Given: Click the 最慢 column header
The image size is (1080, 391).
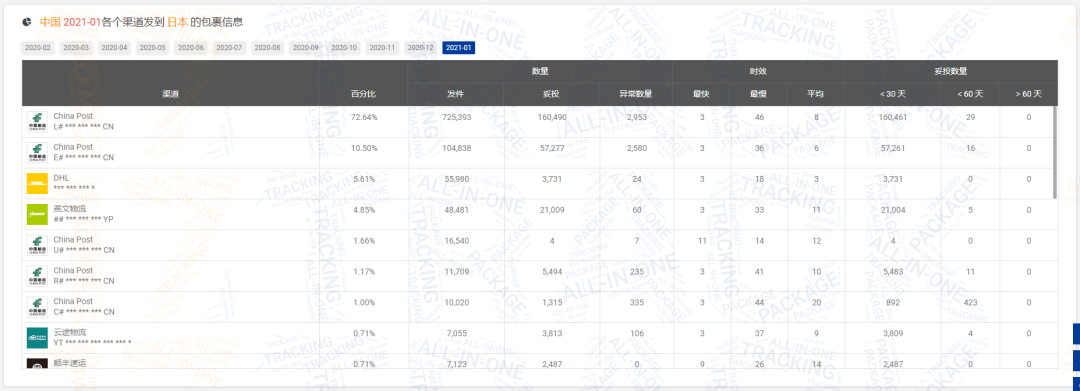Looking at the screenshot, I should pyautogui.click(x=758, y=94).
